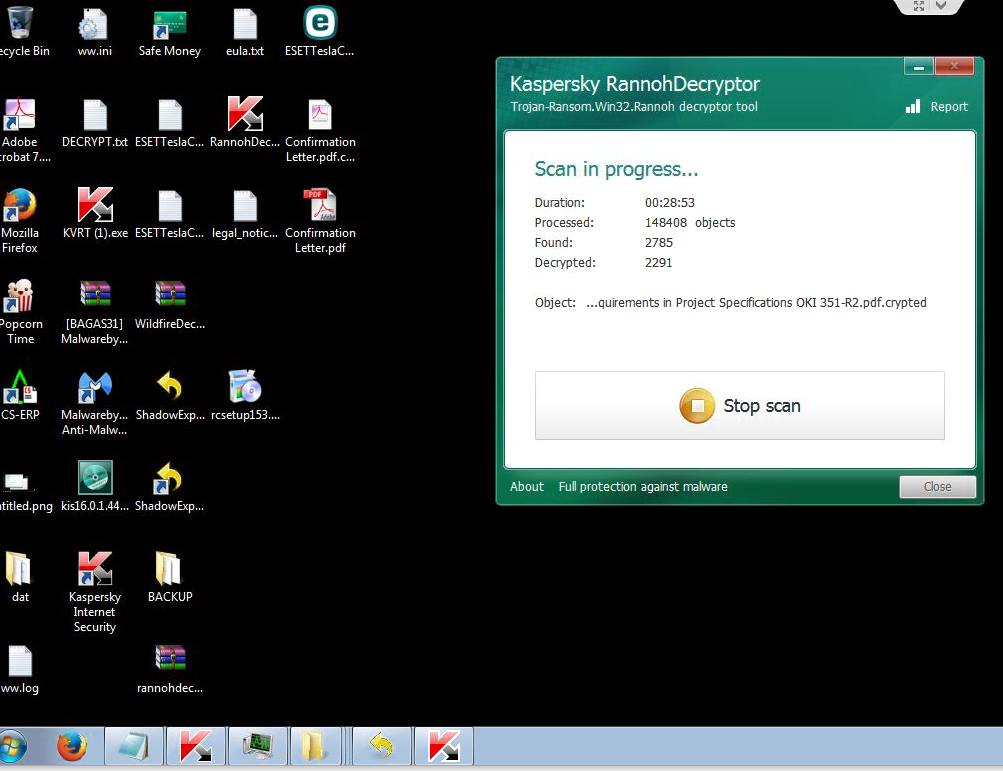Select the RannohDec... Kaspersky desktop icon
1003x771 pixels.
coord(245,123)
